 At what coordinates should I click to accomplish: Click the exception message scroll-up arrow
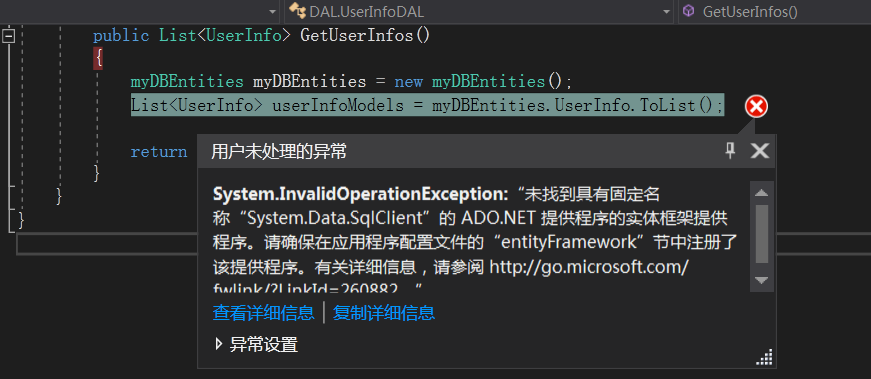pyautogui.click(x=762, y=192)
